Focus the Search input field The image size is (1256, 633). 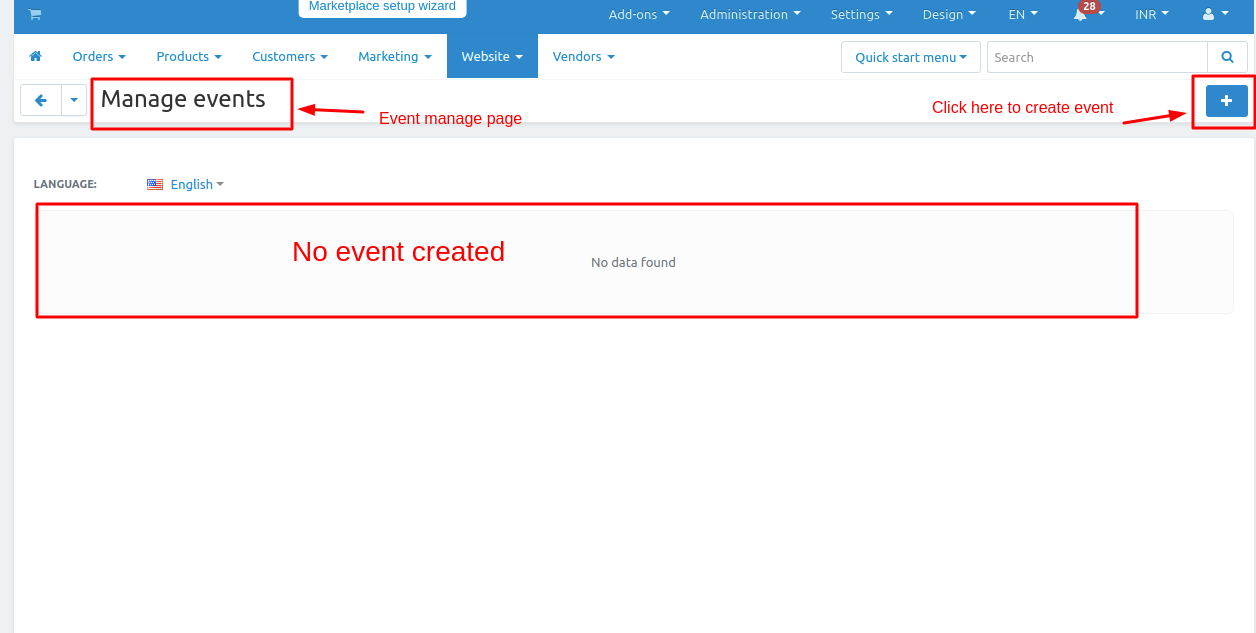coord(1096,57)
